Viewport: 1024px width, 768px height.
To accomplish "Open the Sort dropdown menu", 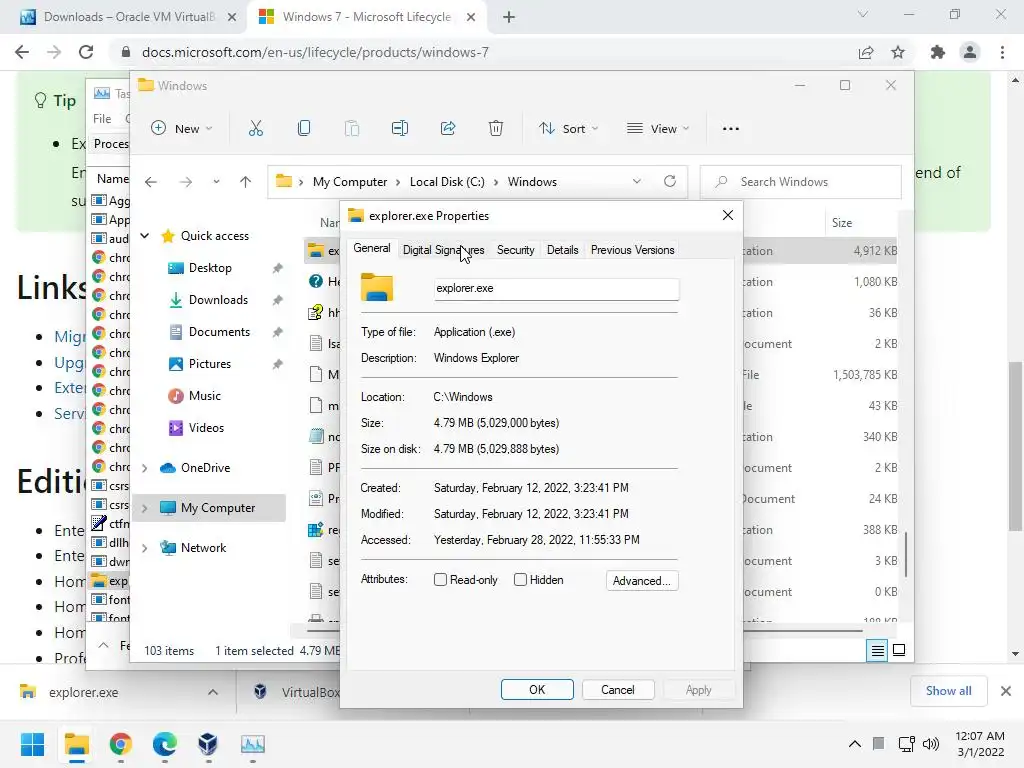I will pyautogui.click(x=568, y=129).
